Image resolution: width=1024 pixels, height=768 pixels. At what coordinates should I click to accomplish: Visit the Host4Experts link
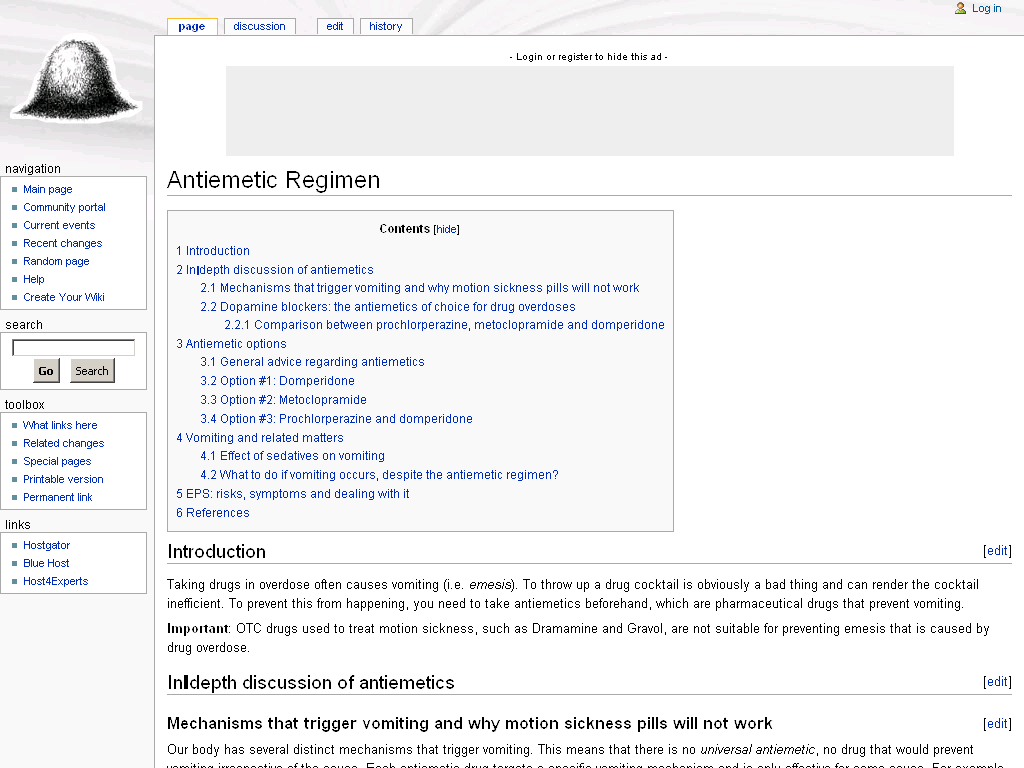point(56,581)
